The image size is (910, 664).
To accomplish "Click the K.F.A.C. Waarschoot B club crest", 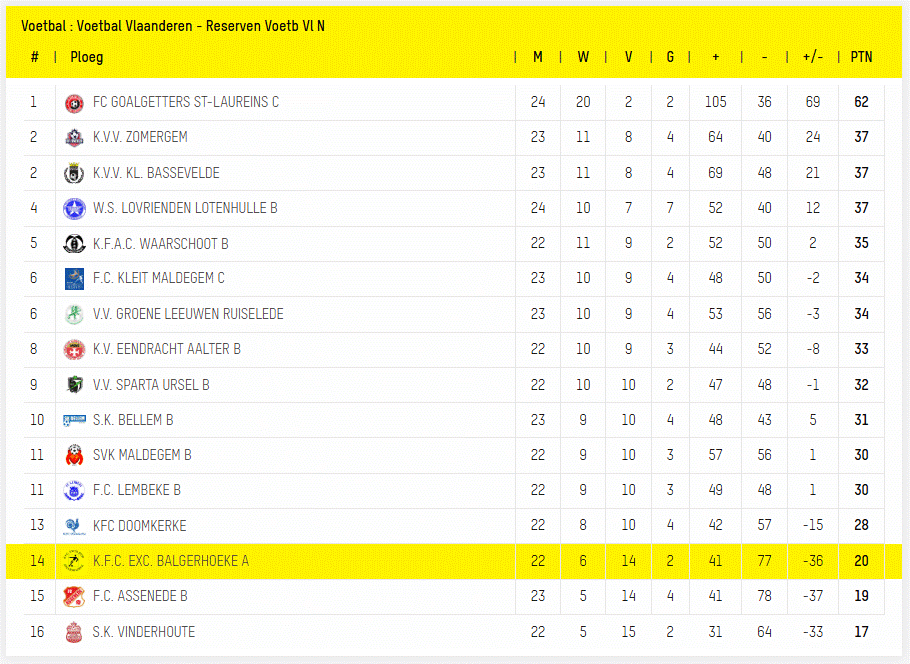I will (73, 243).
